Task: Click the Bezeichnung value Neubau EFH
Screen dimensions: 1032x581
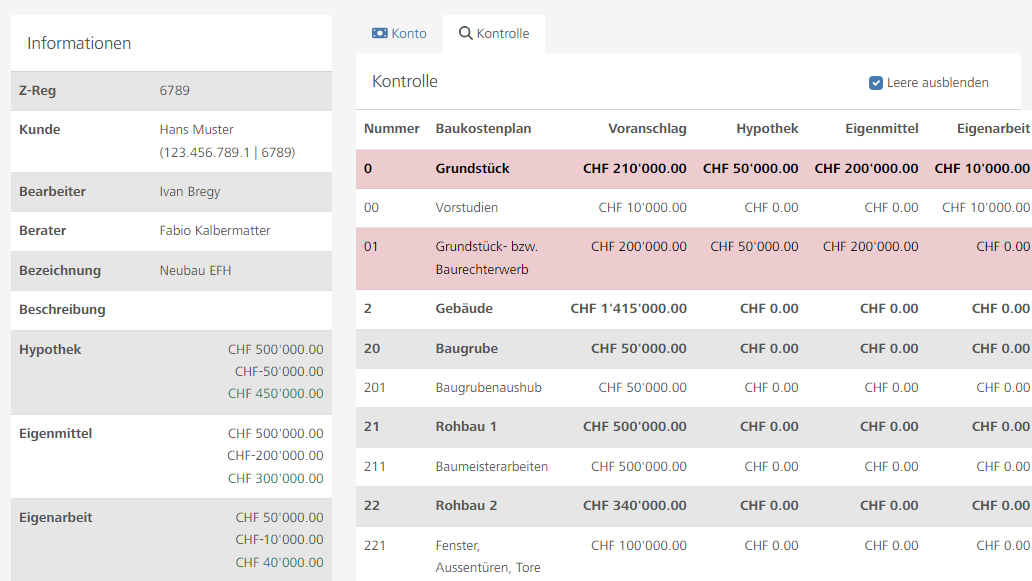Action: (195, 271)
